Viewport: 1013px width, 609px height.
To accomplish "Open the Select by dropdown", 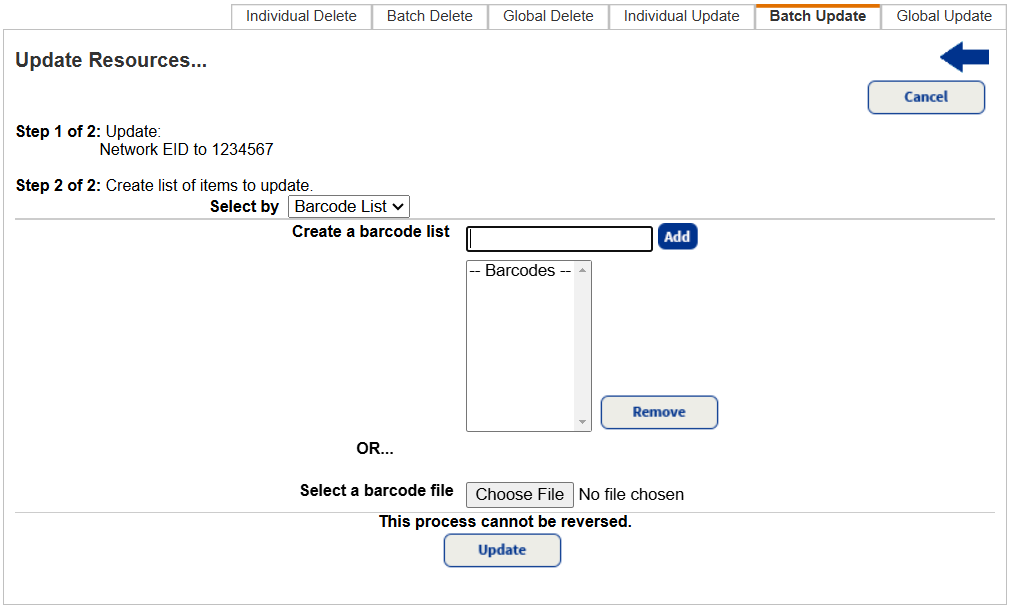I will click(x=349, y=206).
